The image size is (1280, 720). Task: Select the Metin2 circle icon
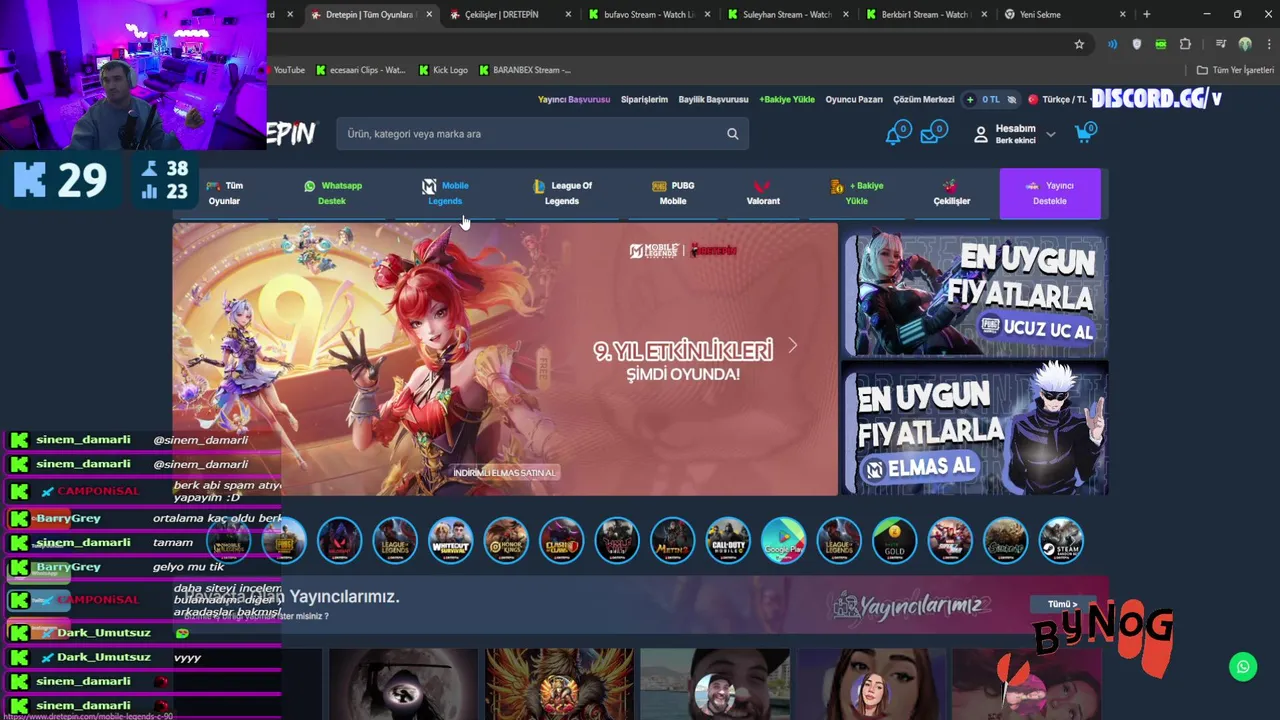click(672, 540)
